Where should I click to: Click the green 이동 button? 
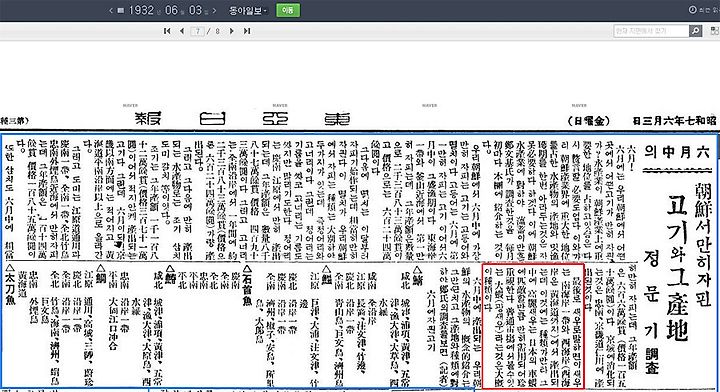tap(288, 10)
